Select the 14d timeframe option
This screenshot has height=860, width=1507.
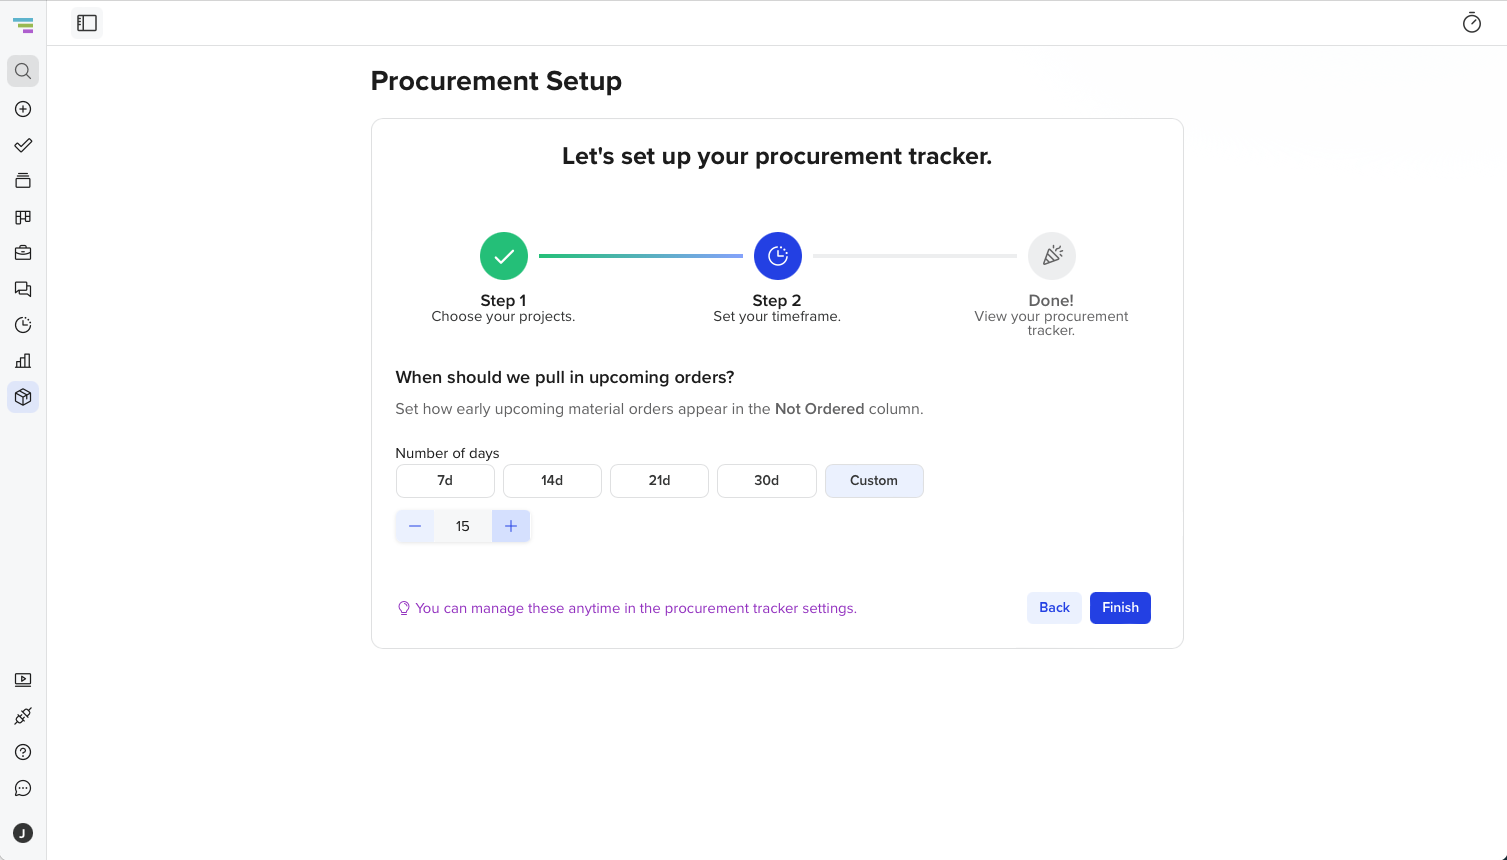pos(552,481)
